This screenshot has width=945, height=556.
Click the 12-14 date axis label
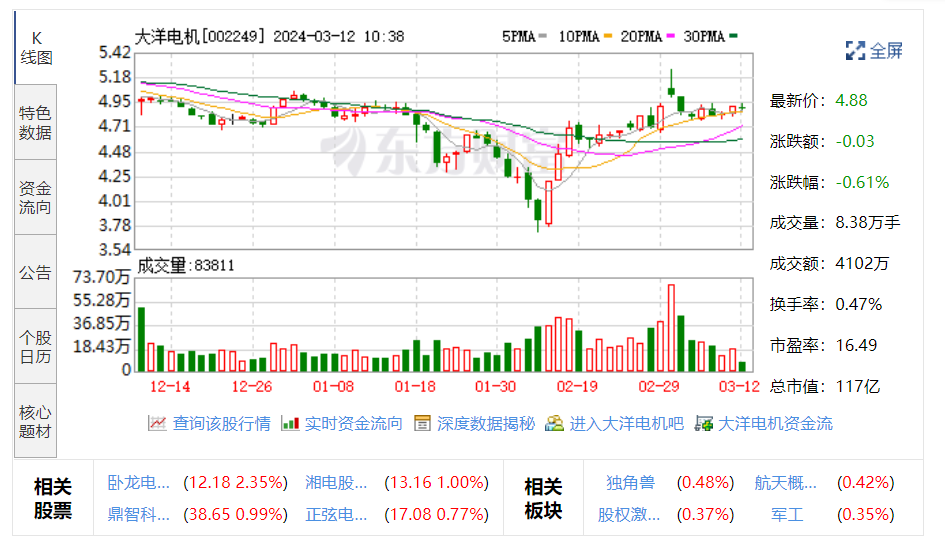tap(170, 386)
